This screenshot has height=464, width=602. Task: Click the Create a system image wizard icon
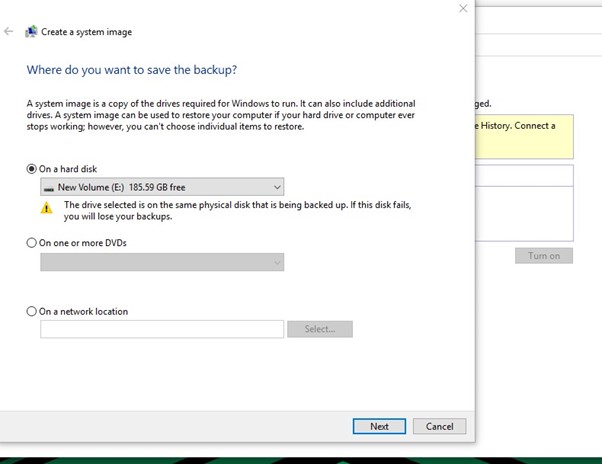coord(31,32)
